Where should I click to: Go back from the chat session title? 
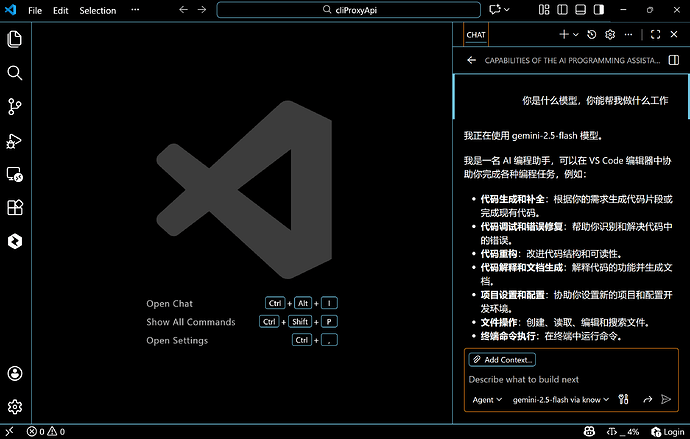tap(472, 60)
